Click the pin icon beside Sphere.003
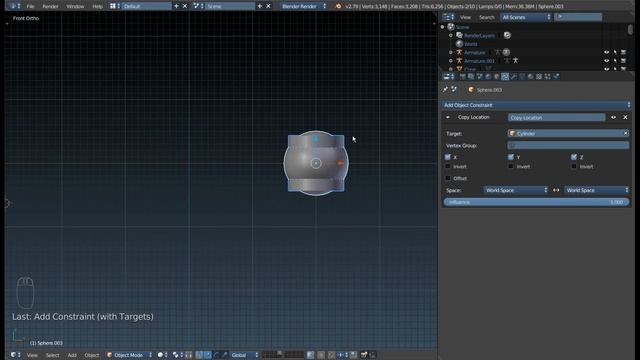This screenshot has height=360, width=640. (x=445, y=89)
